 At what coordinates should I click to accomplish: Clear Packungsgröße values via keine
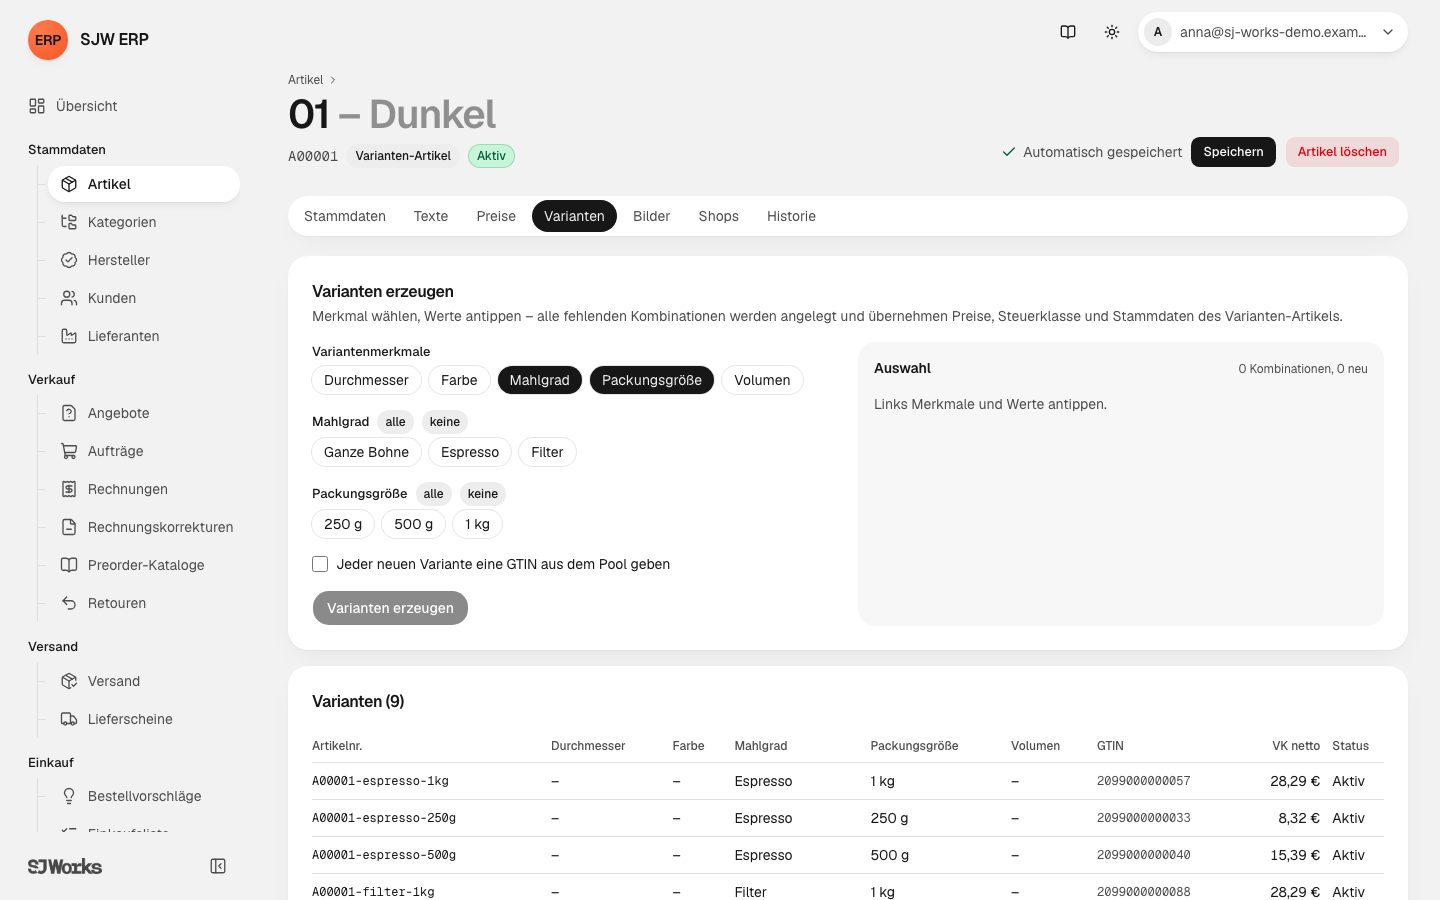pyautogui.click(x=483, y=494)
